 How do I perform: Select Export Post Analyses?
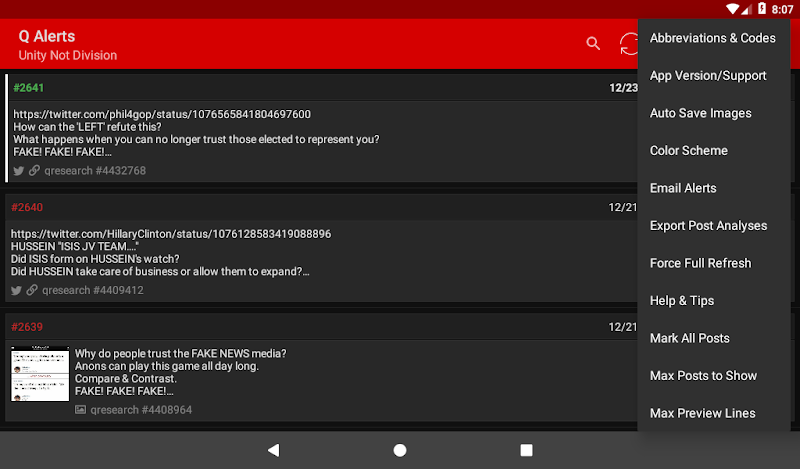(713, 226)
